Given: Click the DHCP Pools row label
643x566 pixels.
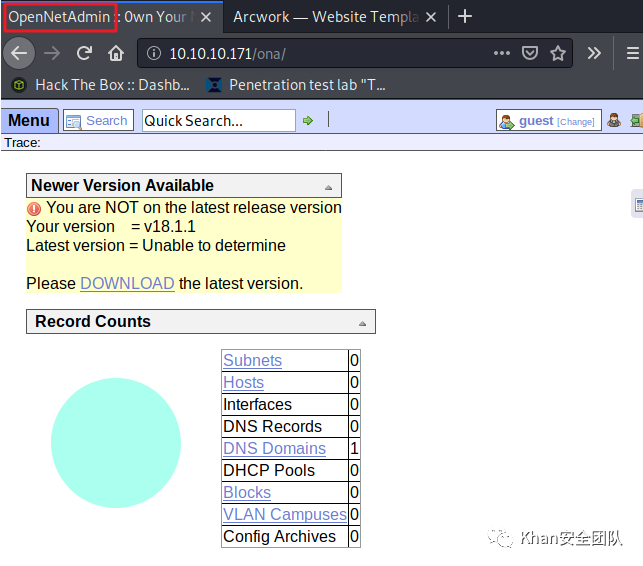Looking at the screenshot, I should tap(269, 470).
